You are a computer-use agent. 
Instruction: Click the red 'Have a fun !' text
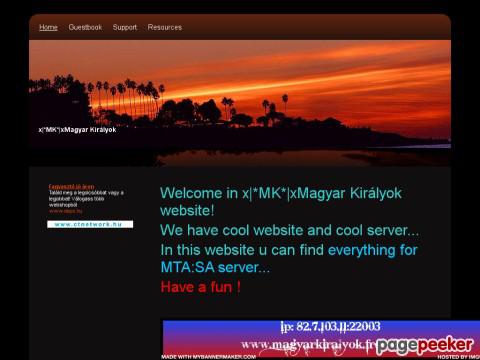201,287
